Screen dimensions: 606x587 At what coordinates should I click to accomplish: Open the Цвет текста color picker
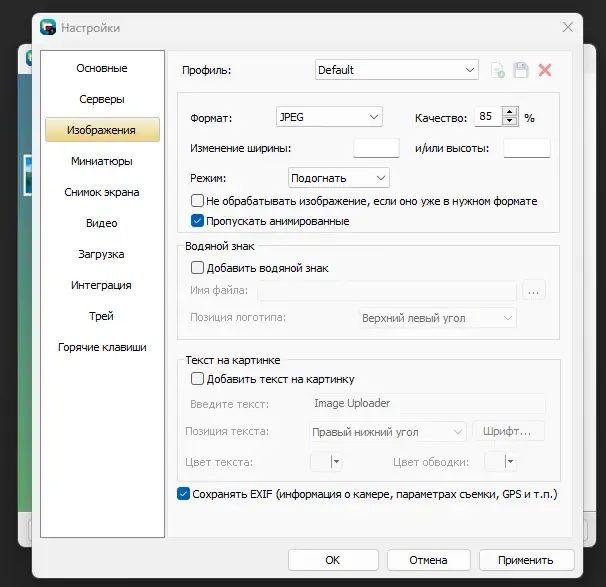click(327, 461)
